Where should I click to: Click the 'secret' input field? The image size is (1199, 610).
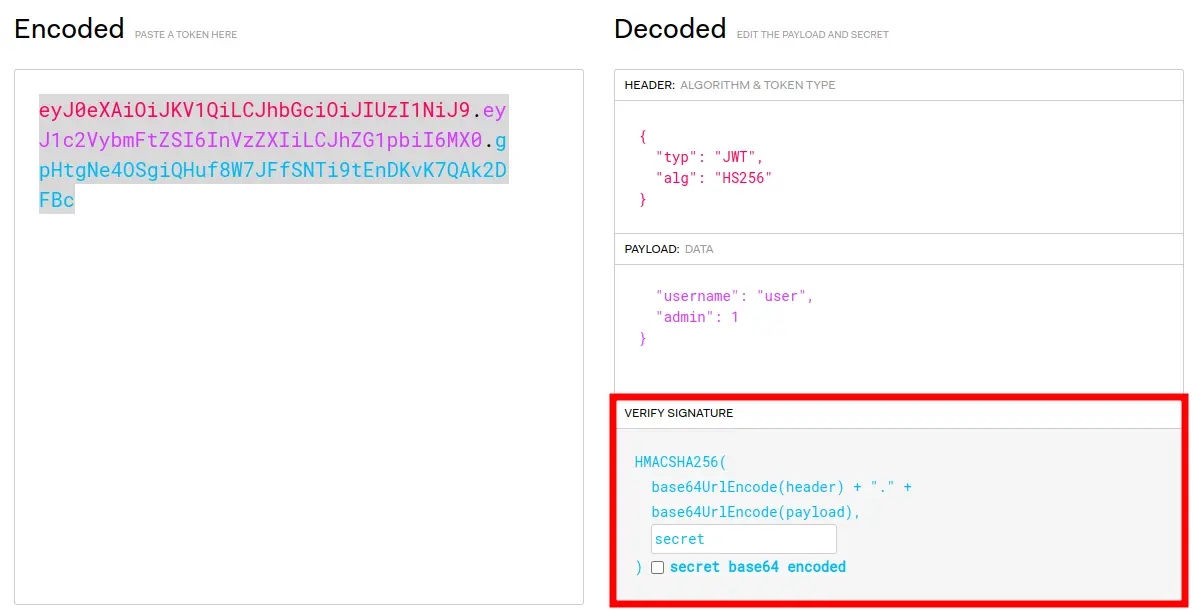click(744, 539)
